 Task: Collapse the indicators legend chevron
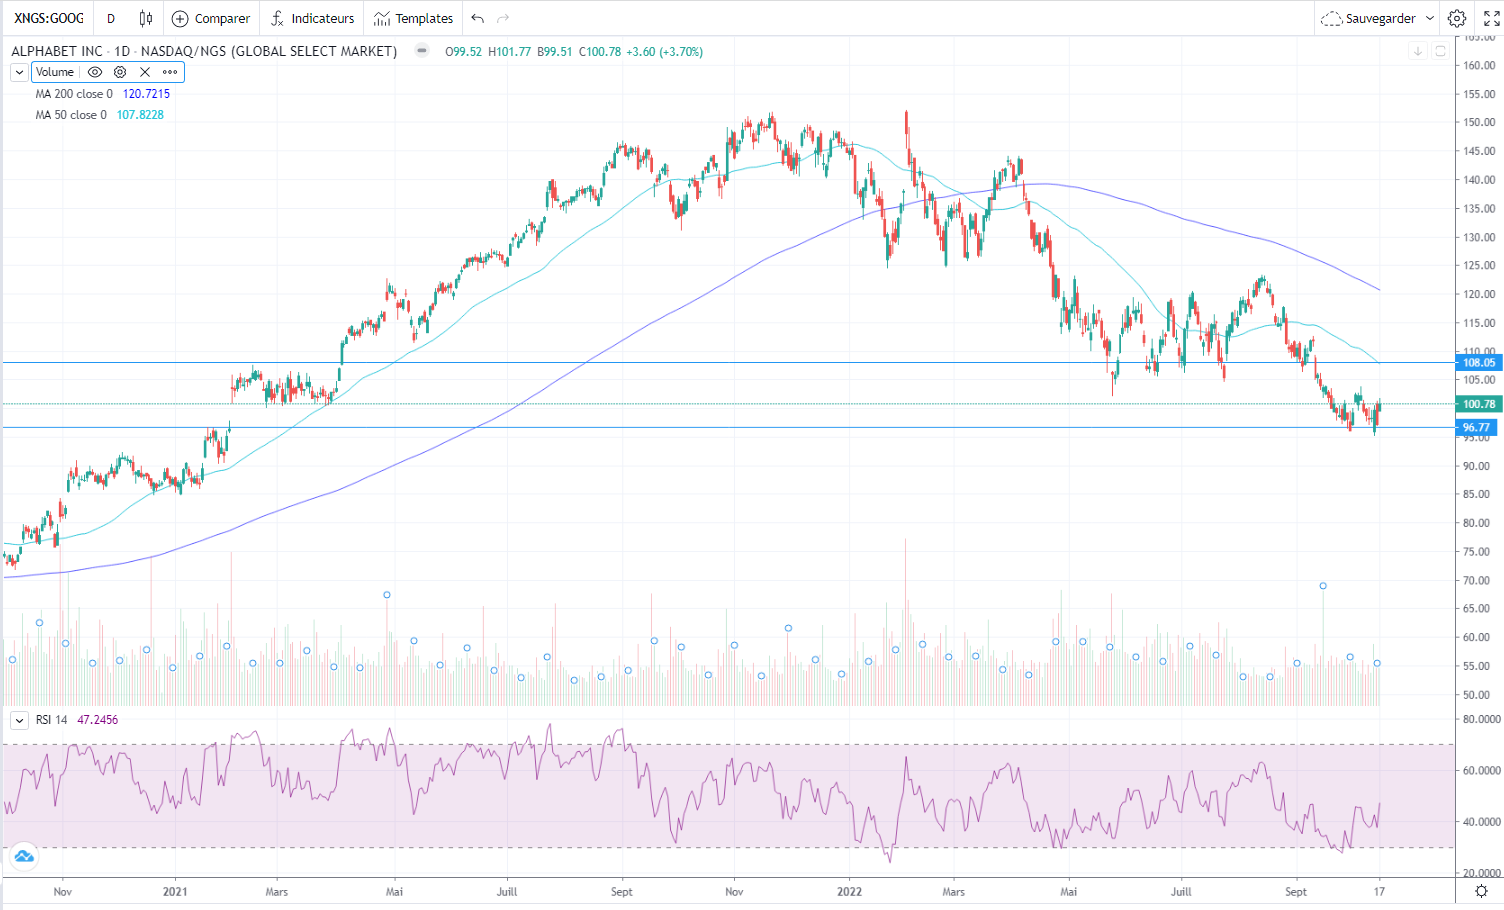tap(19, 72)
